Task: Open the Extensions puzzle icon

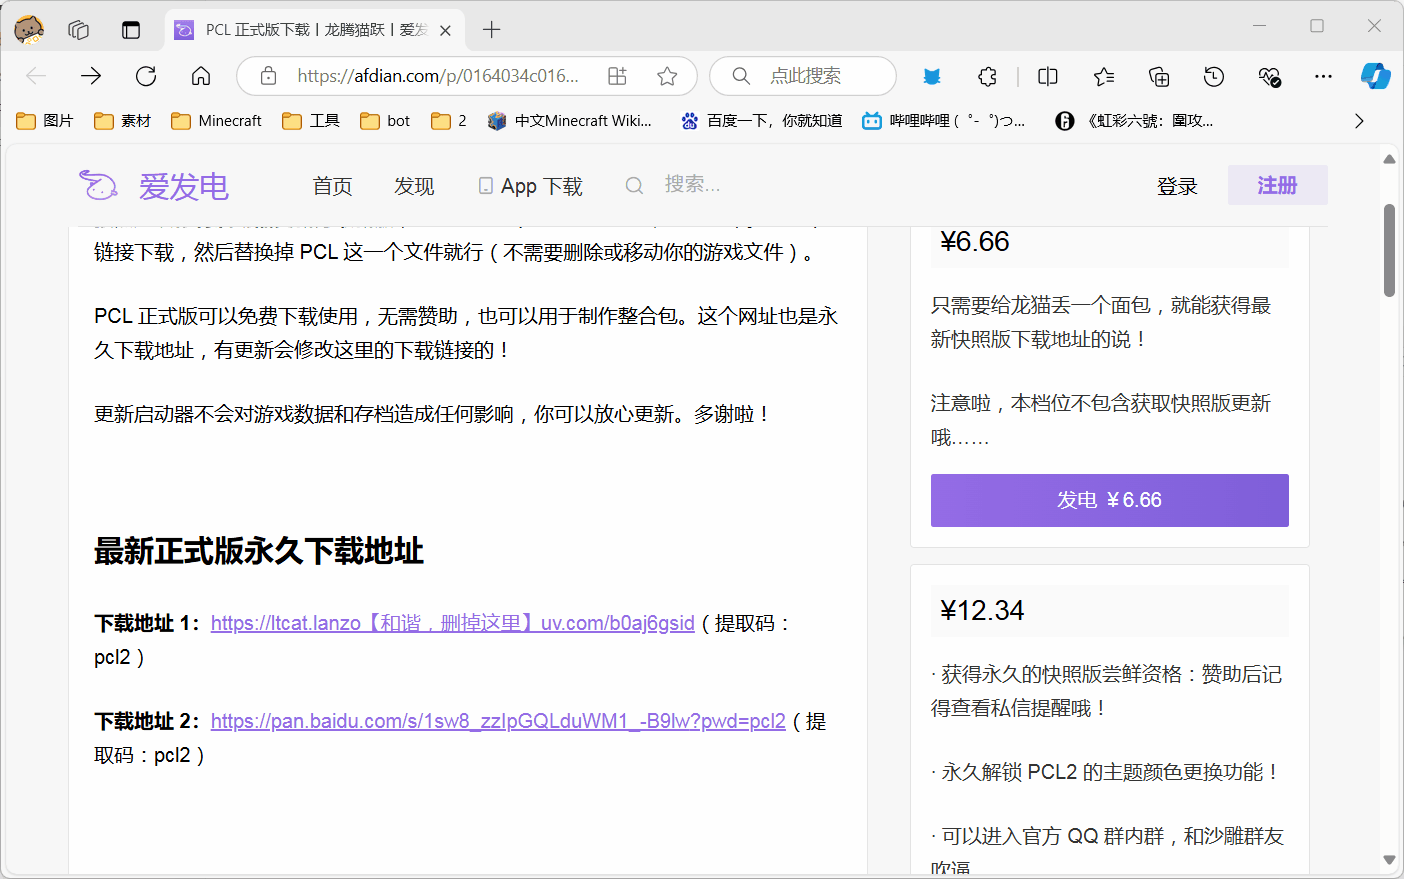Action: click(x=987, y=76)
